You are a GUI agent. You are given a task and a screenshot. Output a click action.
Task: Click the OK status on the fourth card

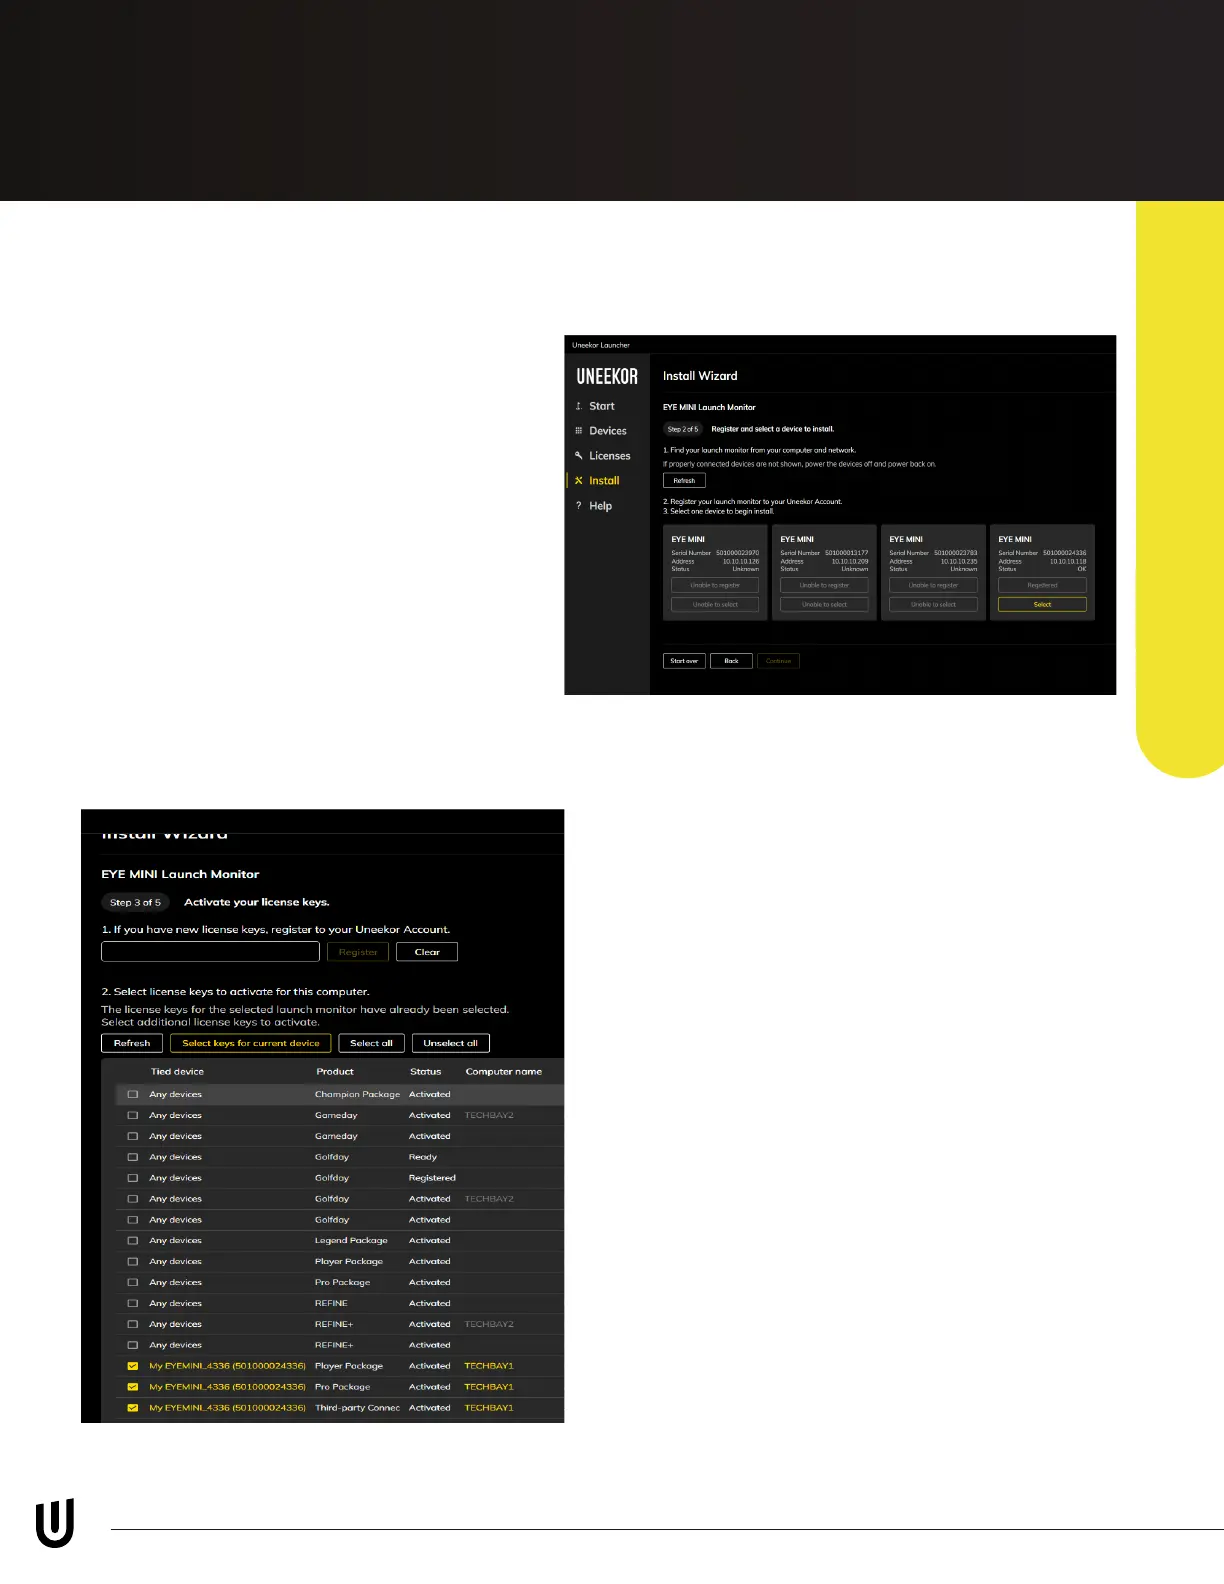pos(1081,570)
